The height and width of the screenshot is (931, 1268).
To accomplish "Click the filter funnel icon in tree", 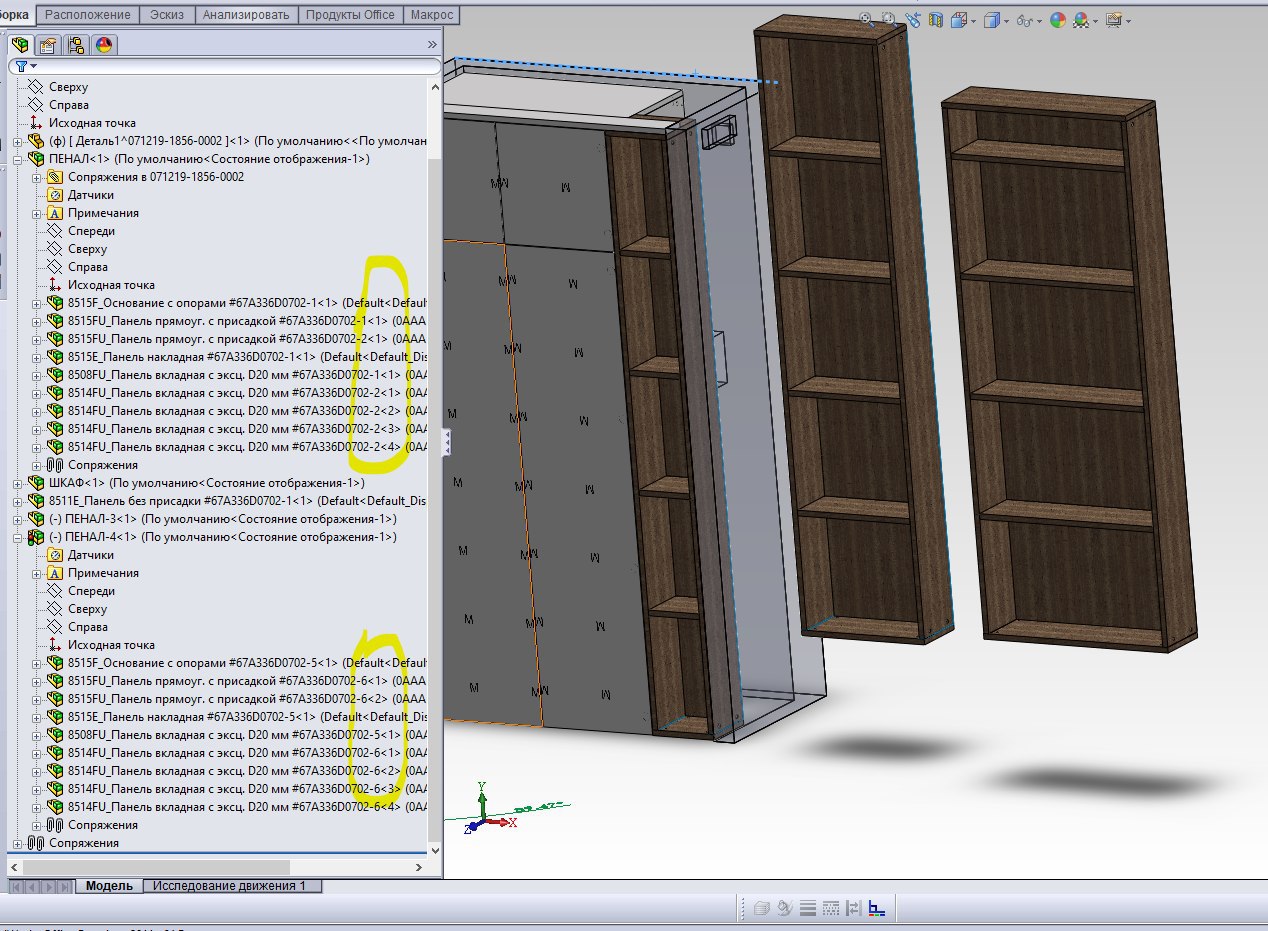I will click(22, 66).
